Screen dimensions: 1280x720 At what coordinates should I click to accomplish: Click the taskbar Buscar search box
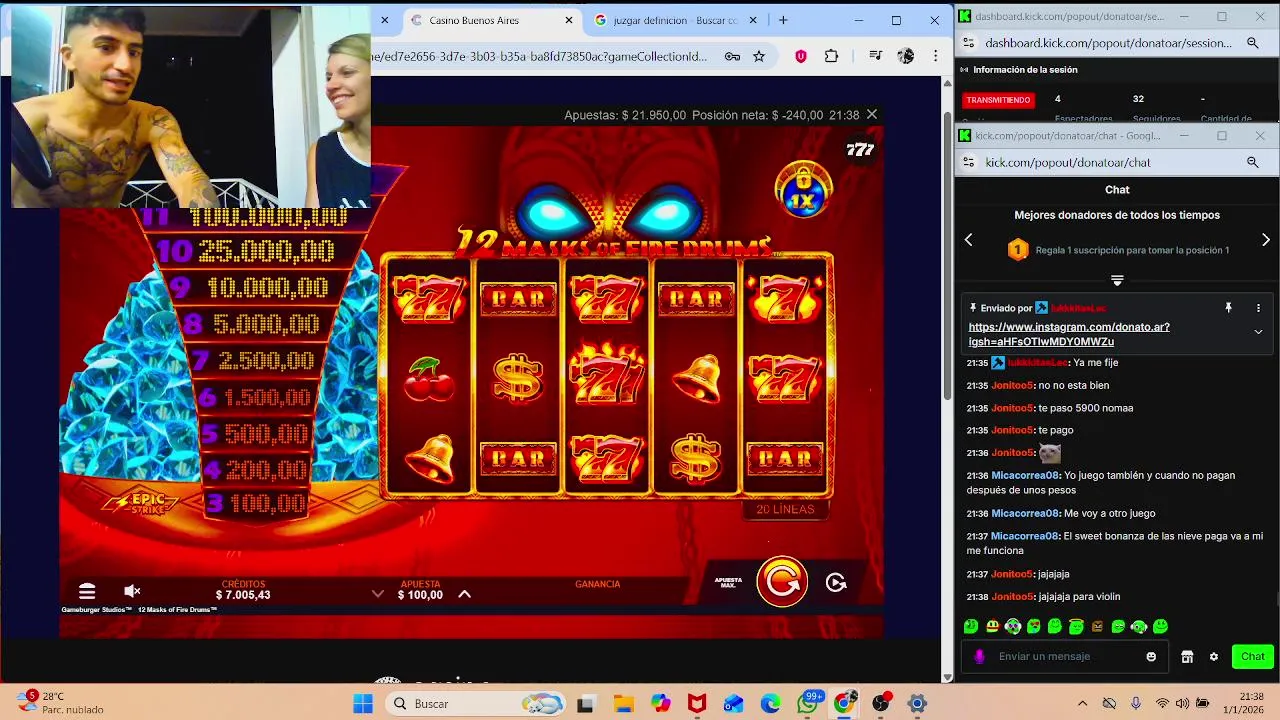click(475, 703)
